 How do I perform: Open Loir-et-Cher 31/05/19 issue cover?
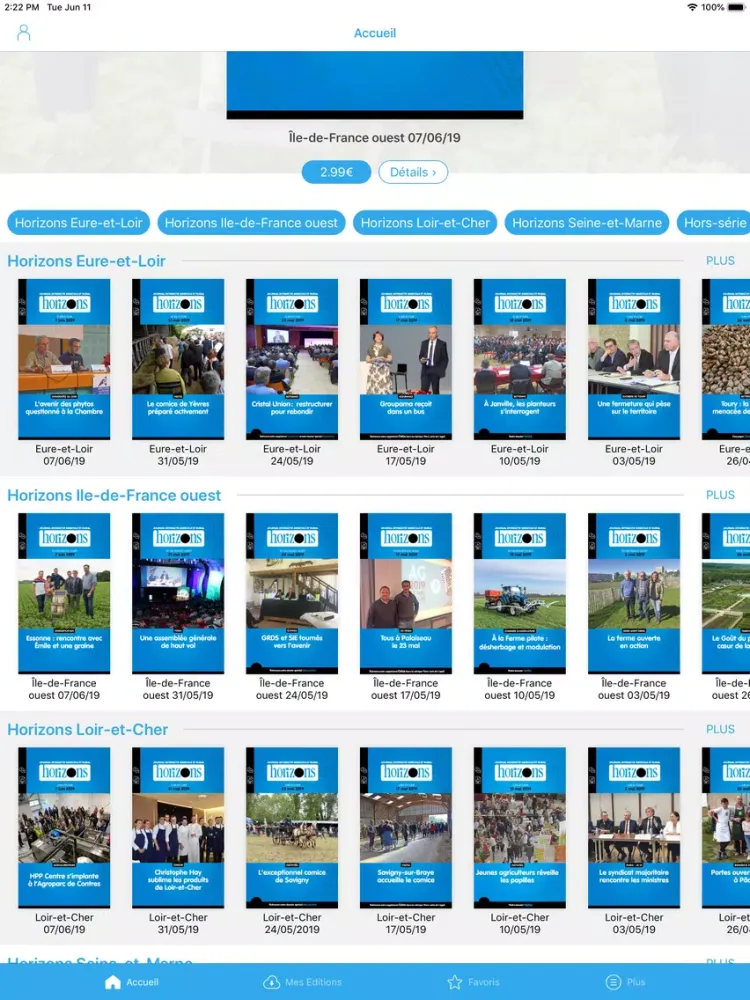point(178,827)
